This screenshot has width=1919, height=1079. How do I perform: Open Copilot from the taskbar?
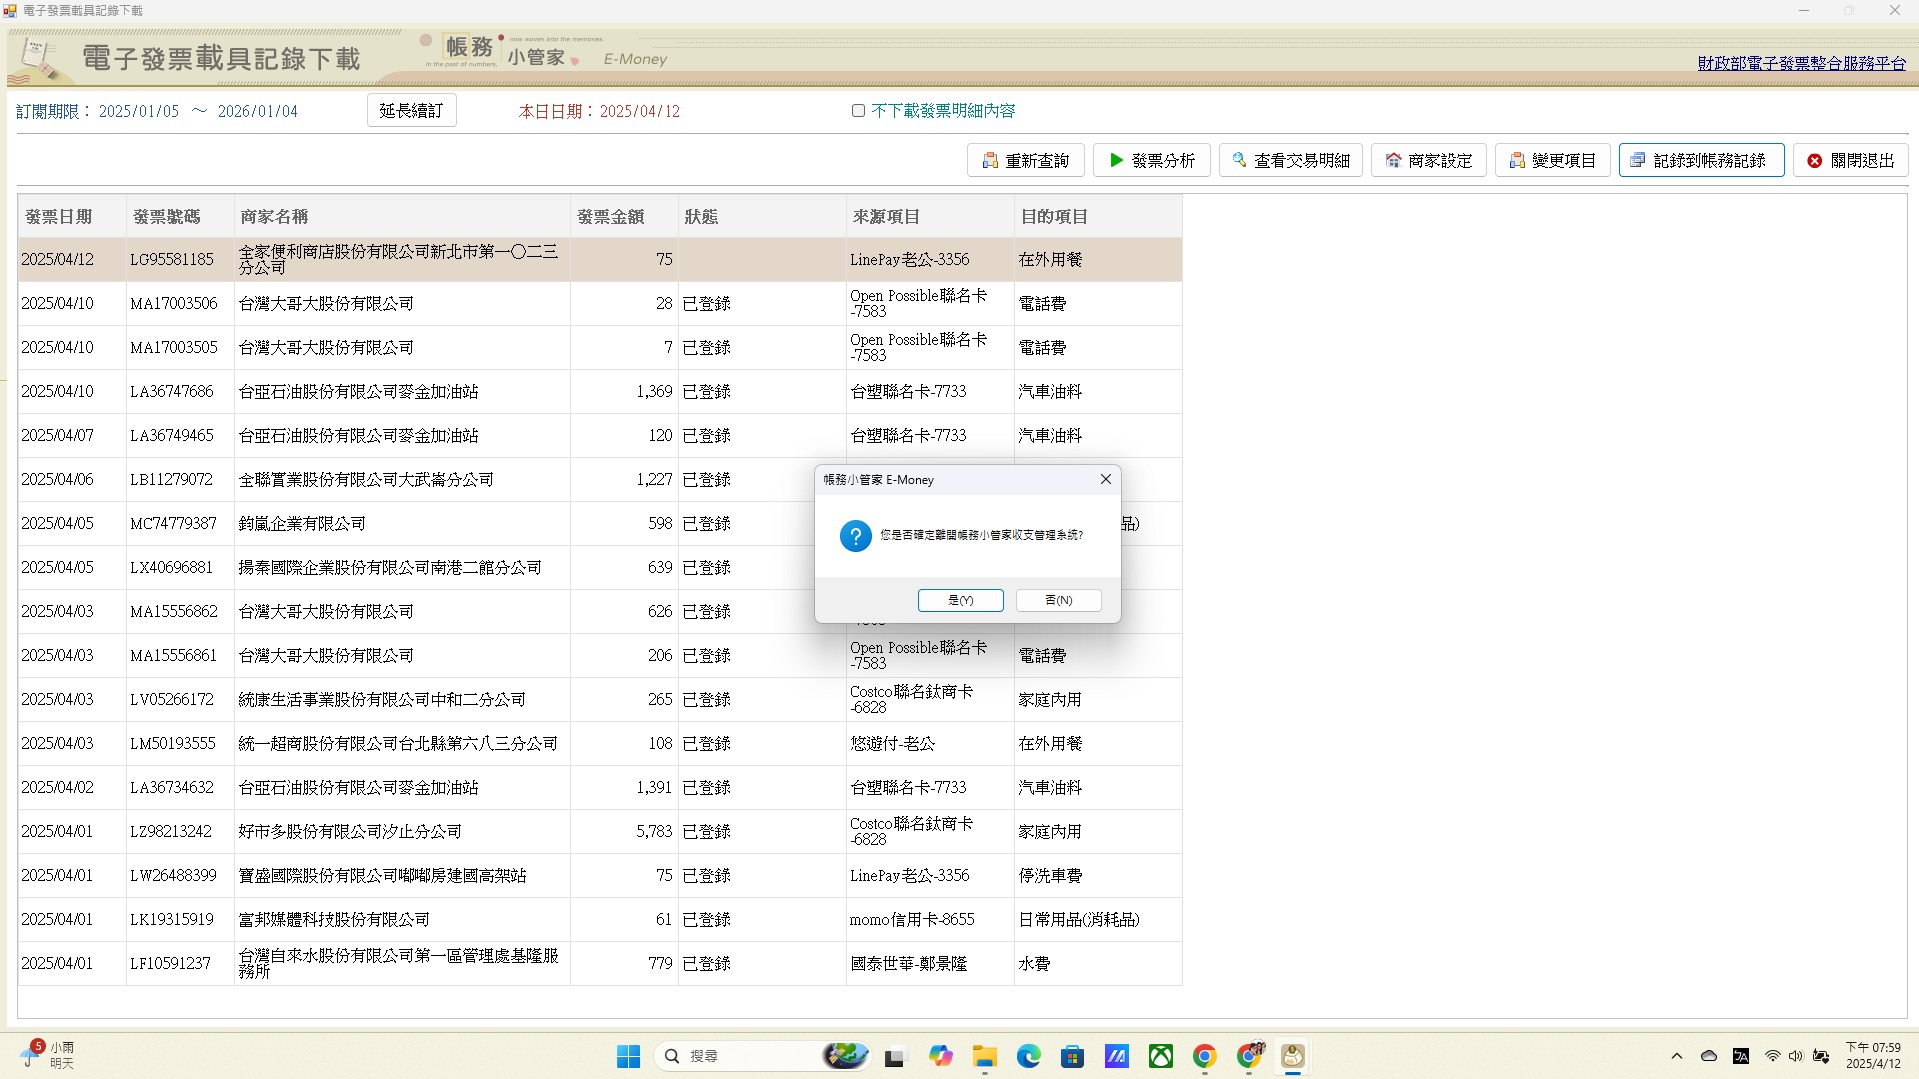940,1056
